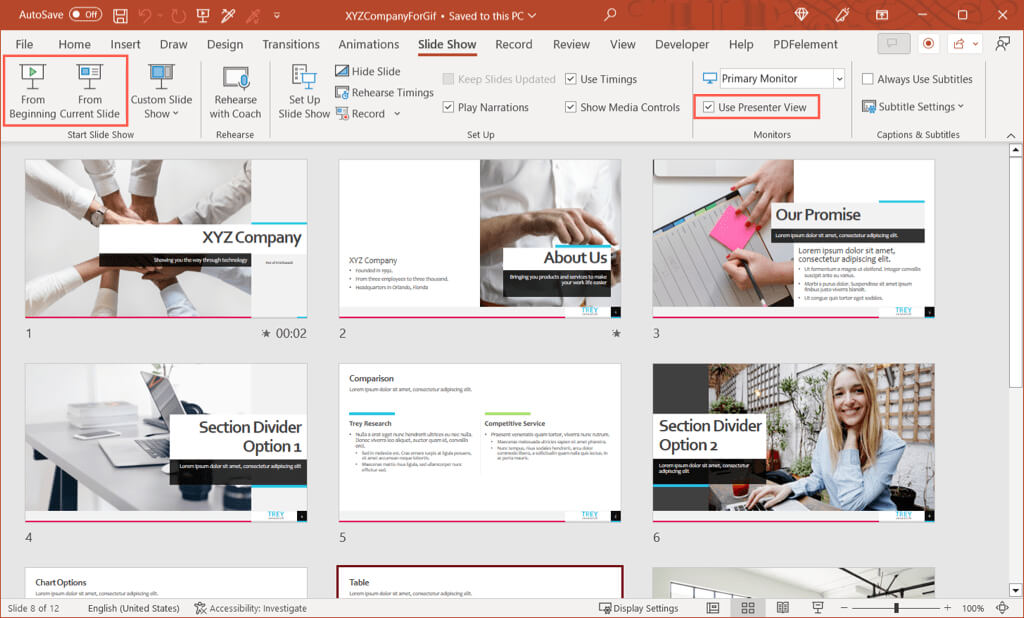The width and height of the screenshot is (1024, 618).
Task: Open Subtitle Settings dropdown
Action: [x=914, y=107]
